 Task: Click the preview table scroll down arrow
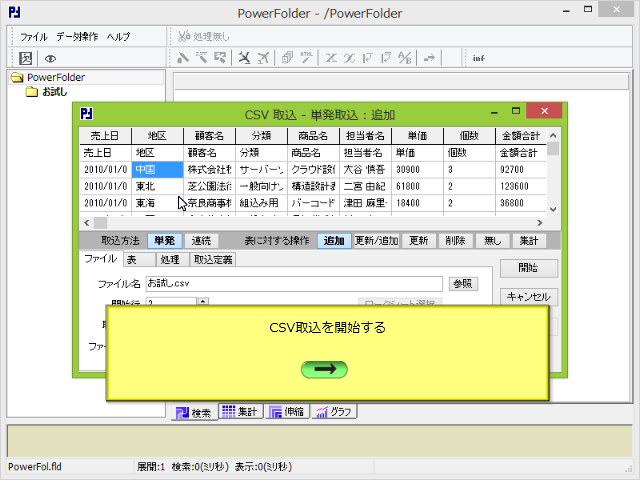[x=553, y=209]
